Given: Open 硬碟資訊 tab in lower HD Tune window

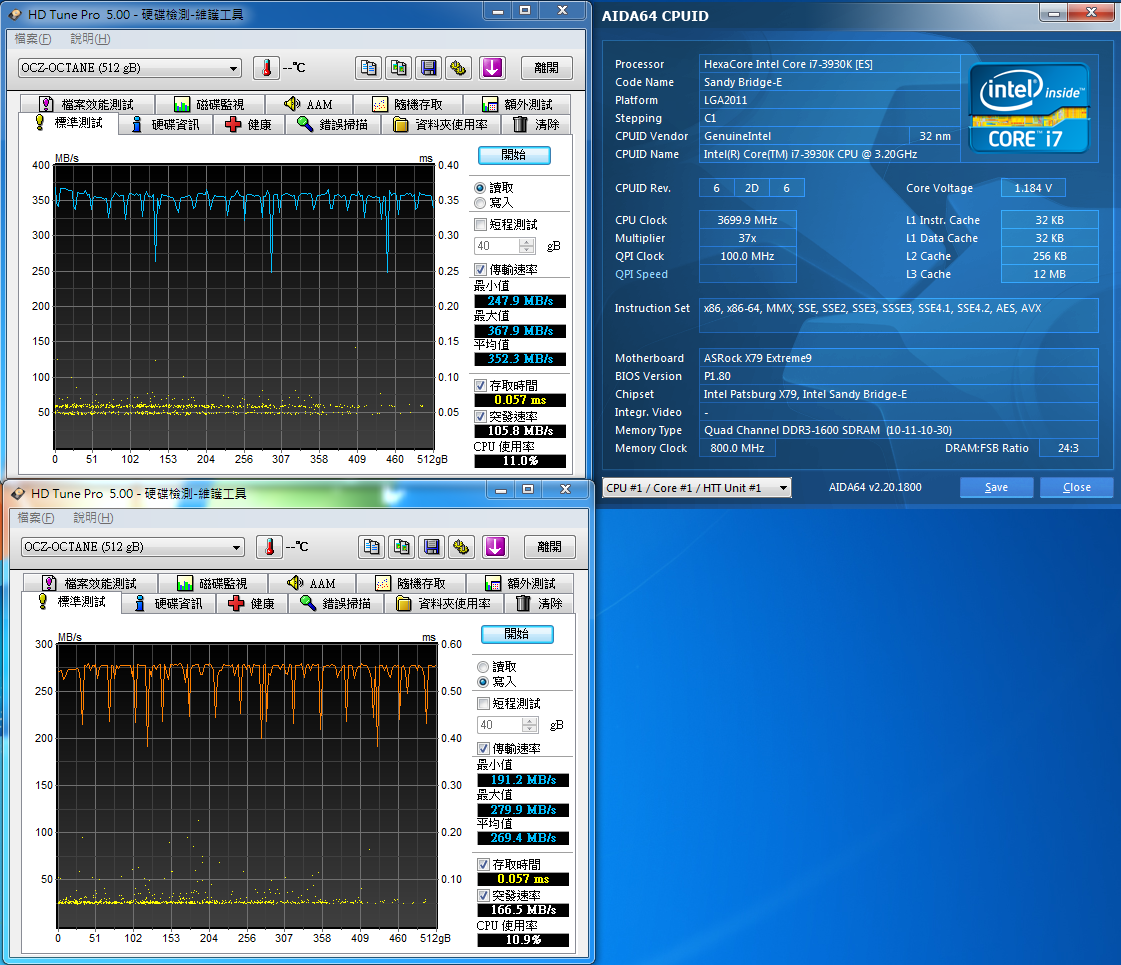Looking at the screenshot, I should tap(168, 603).
